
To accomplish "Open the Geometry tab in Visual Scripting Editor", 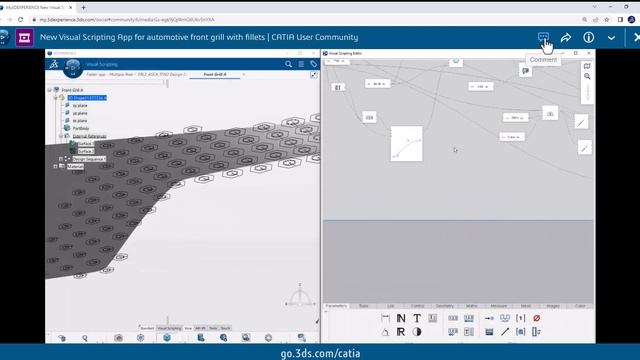I will [444, 306].
